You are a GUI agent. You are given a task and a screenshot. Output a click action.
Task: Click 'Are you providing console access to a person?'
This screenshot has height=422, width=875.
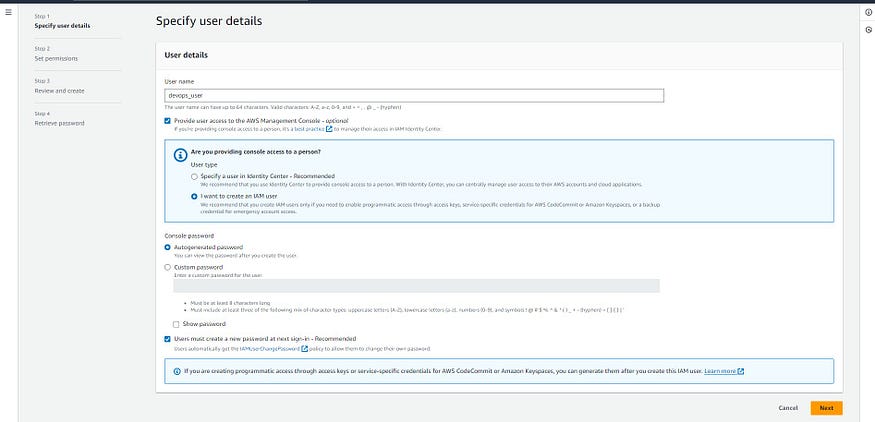pyautogui.click(x=256, y=152)
